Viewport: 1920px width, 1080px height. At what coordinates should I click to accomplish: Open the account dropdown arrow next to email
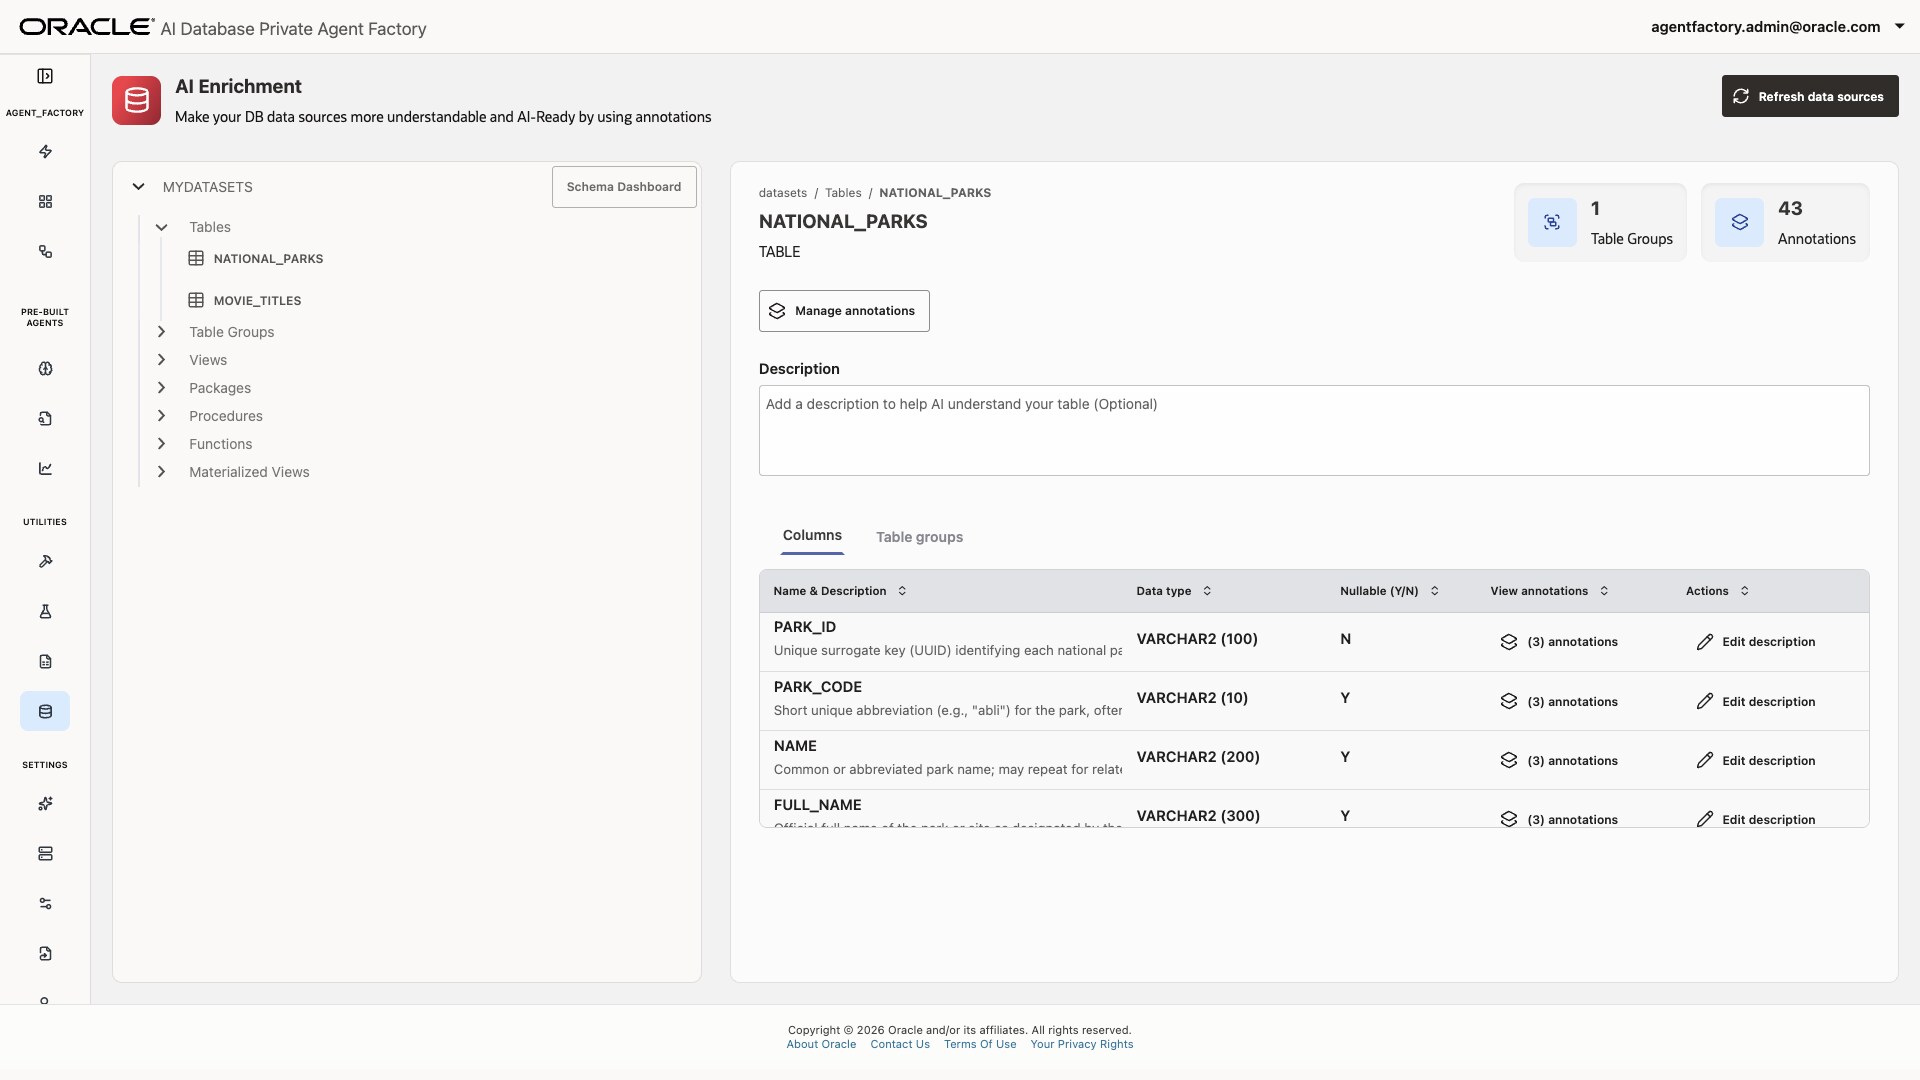point(1899,27)
